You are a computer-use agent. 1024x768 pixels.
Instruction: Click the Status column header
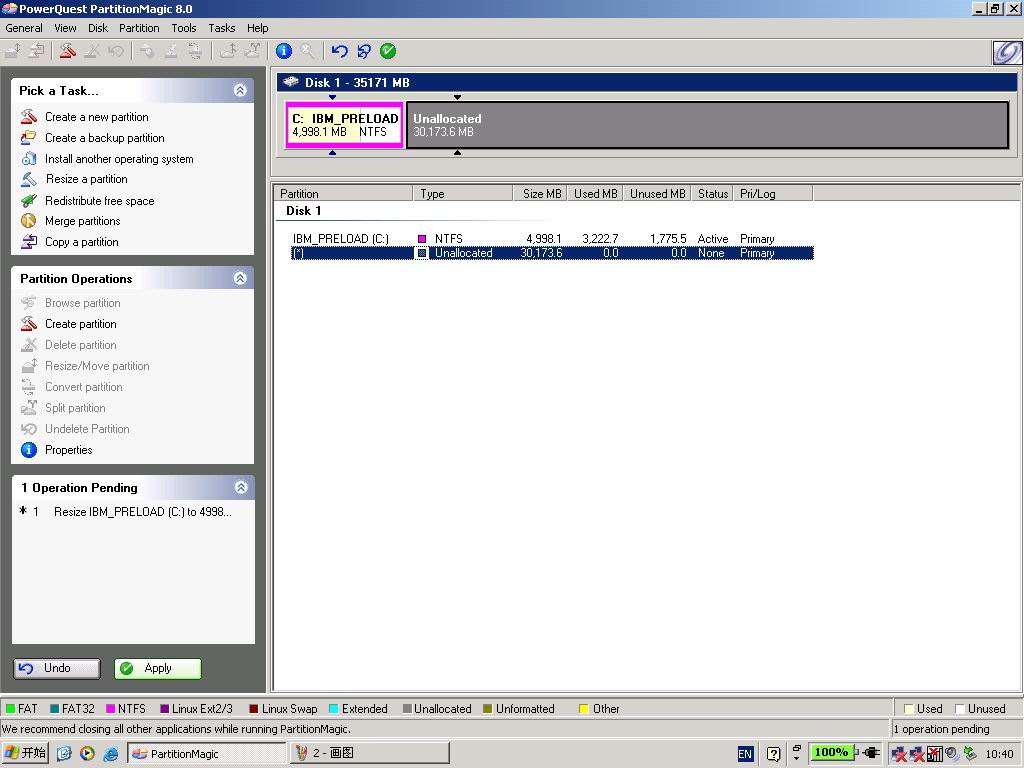(x=712, y=193)
